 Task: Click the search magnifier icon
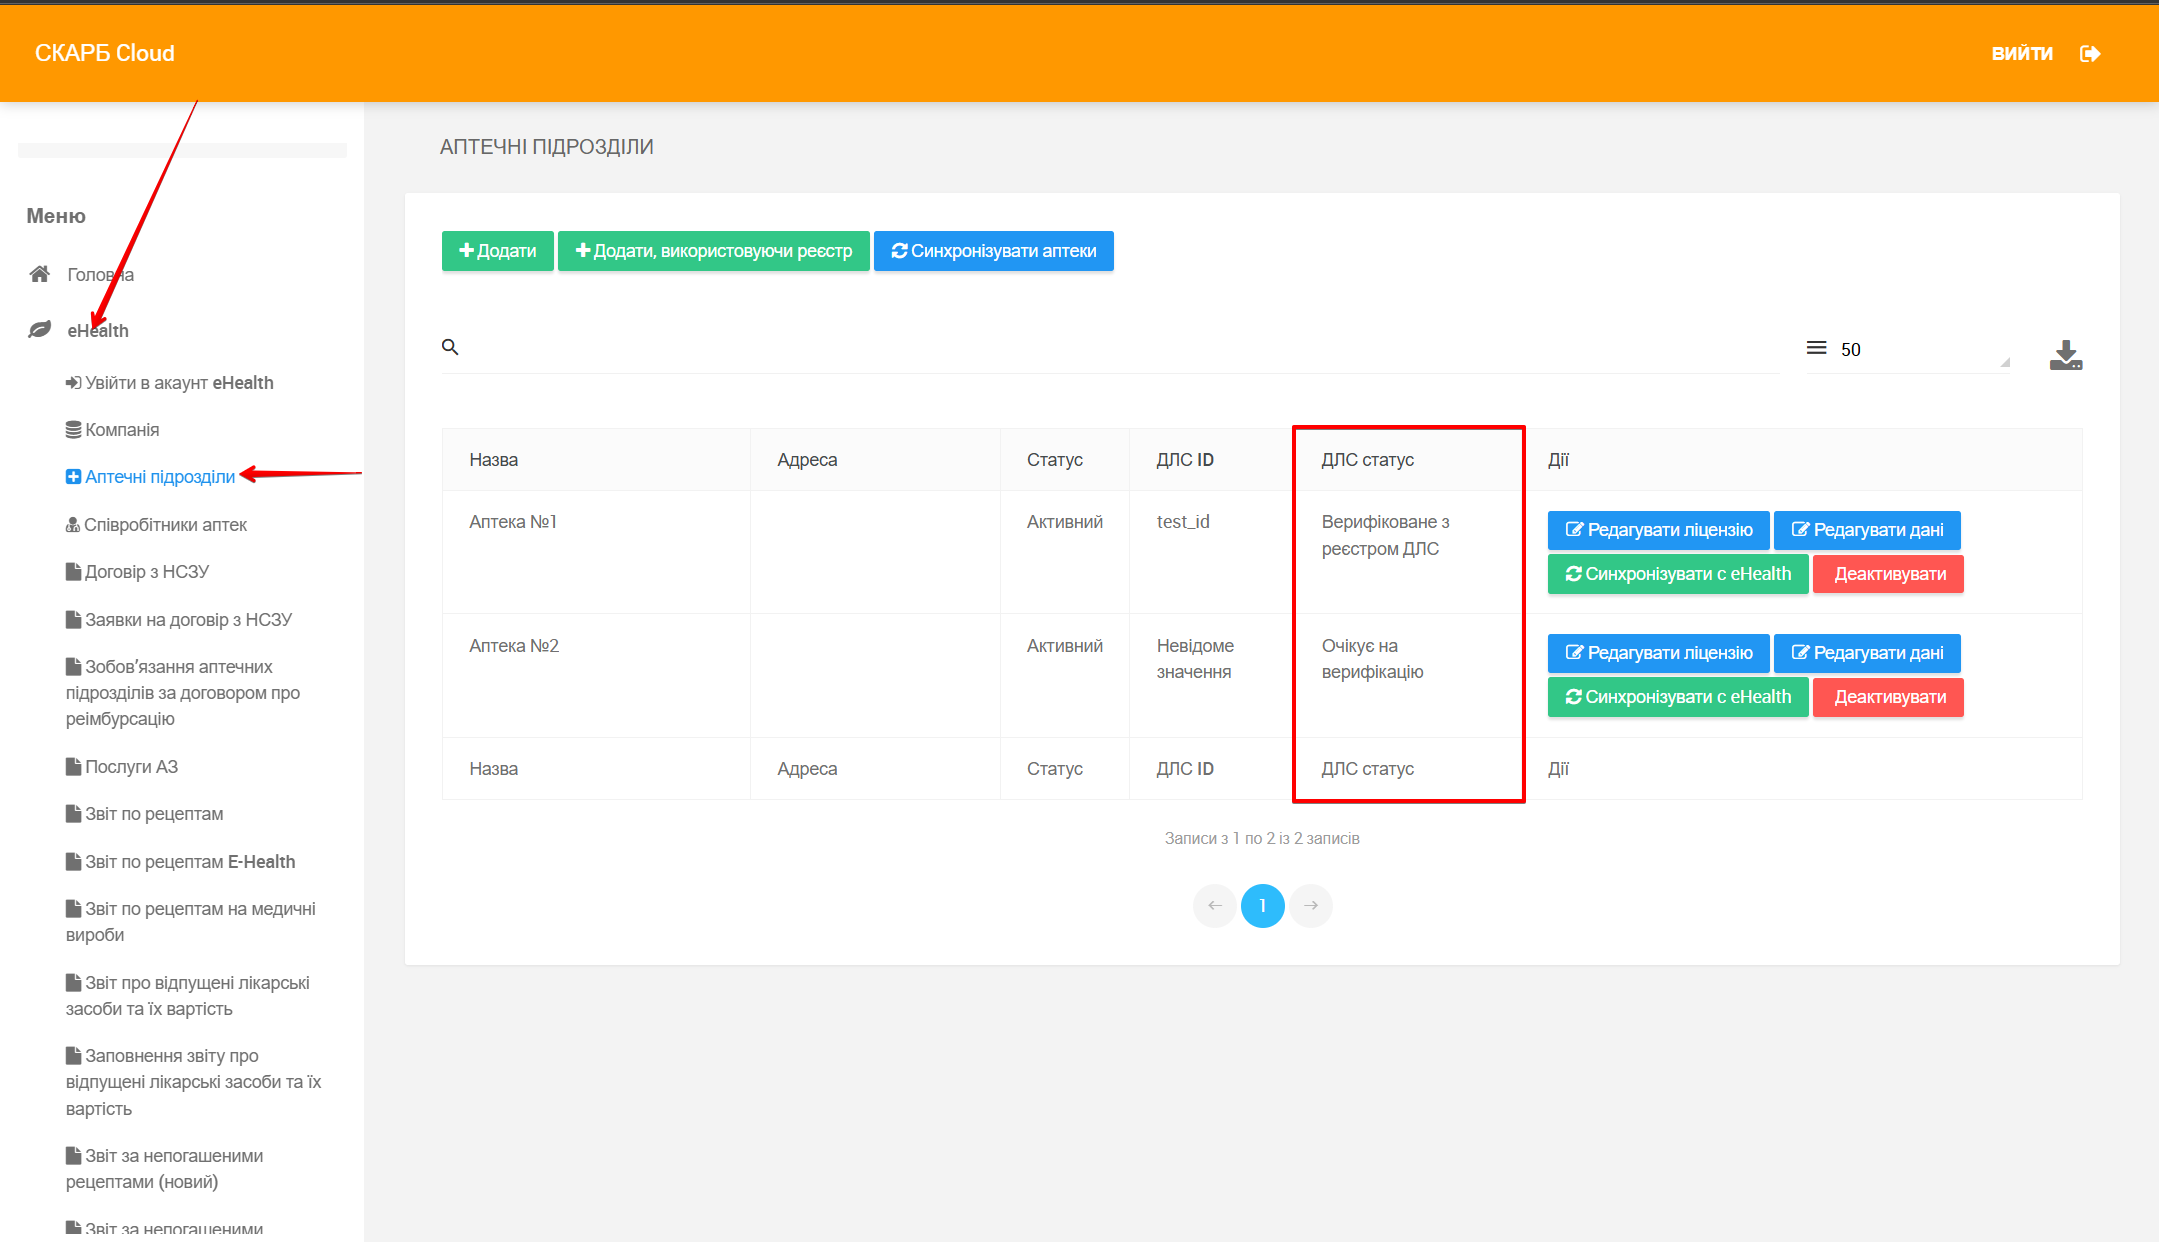(450, 347)
